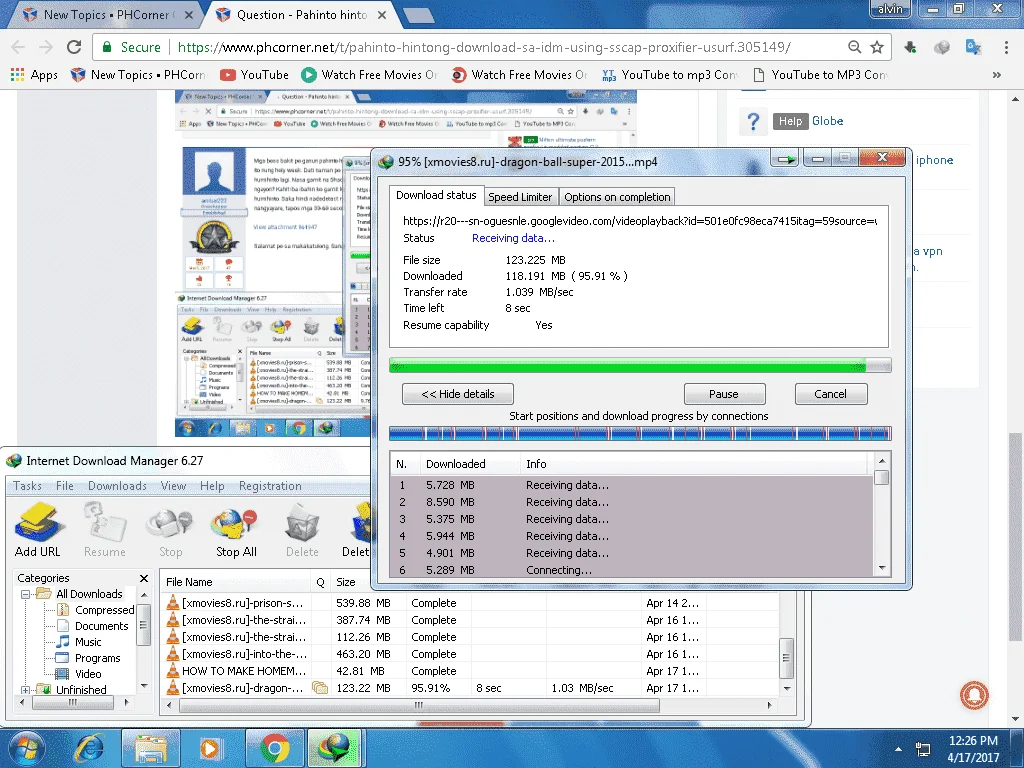Open File Explorer from taskbar

pyautogui.click(x=152, y=748)
